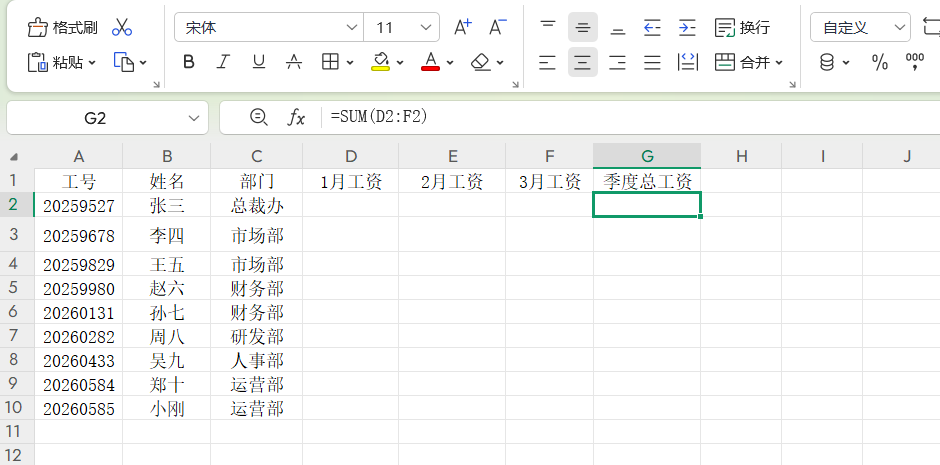Select column D header

click(x=351, y=156)
